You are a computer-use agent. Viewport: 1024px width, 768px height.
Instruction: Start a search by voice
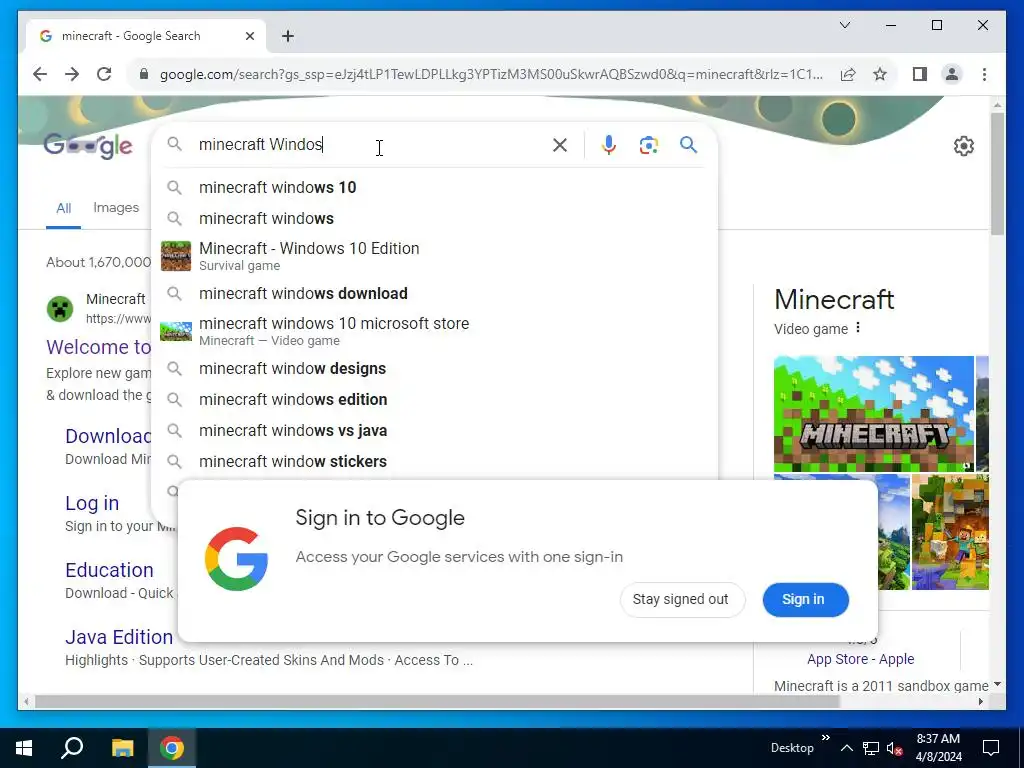pos(609,145)
